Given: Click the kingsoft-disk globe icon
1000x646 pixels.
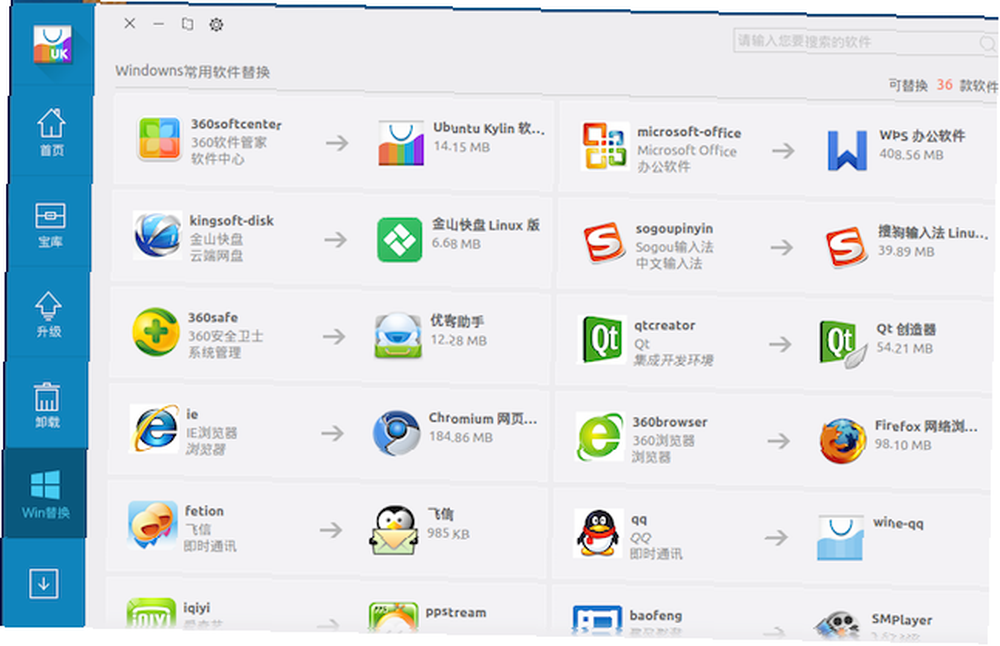Looking at the screenshot, I should coord(157,235).
